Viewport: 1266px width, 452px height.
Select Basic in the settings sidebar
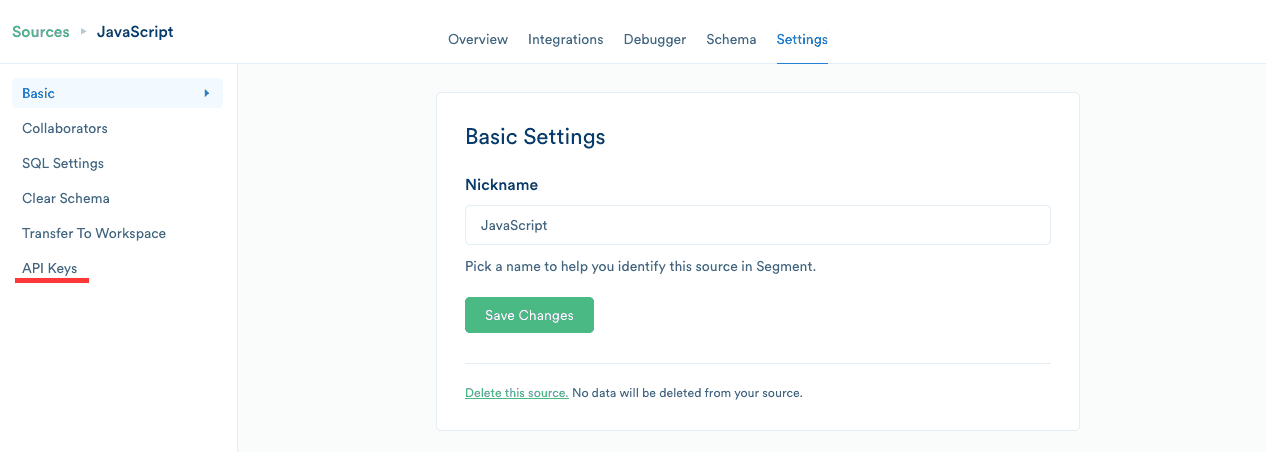39,93
